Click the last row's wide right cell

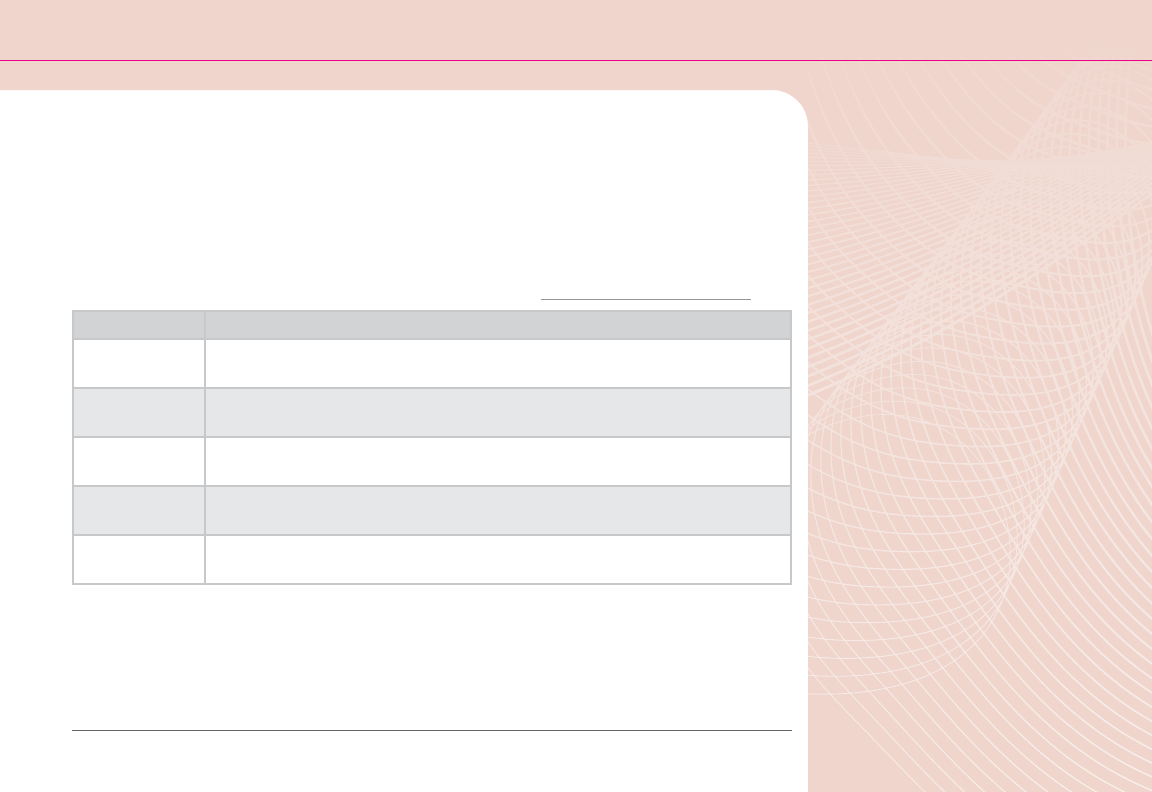pyautogui.click(x=497, y=559)
